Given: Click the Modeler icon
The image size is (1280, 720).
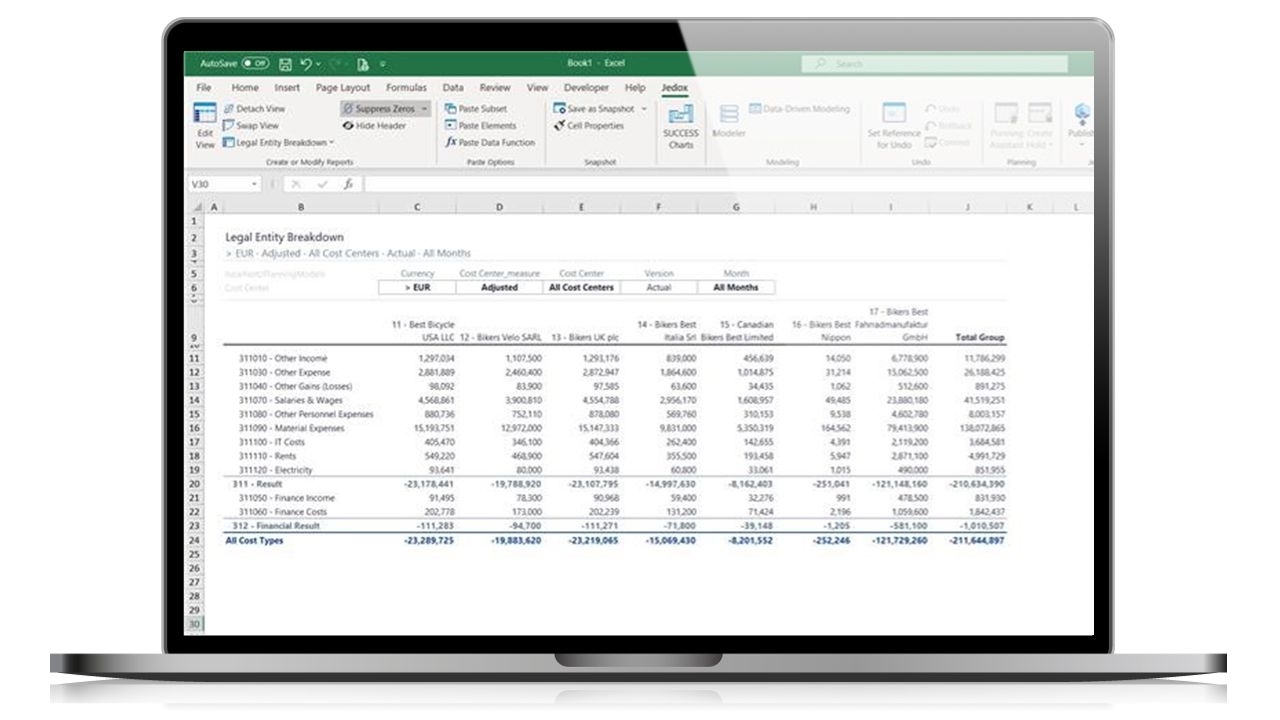Looking at the screenshot, I should tap(729, 116).
